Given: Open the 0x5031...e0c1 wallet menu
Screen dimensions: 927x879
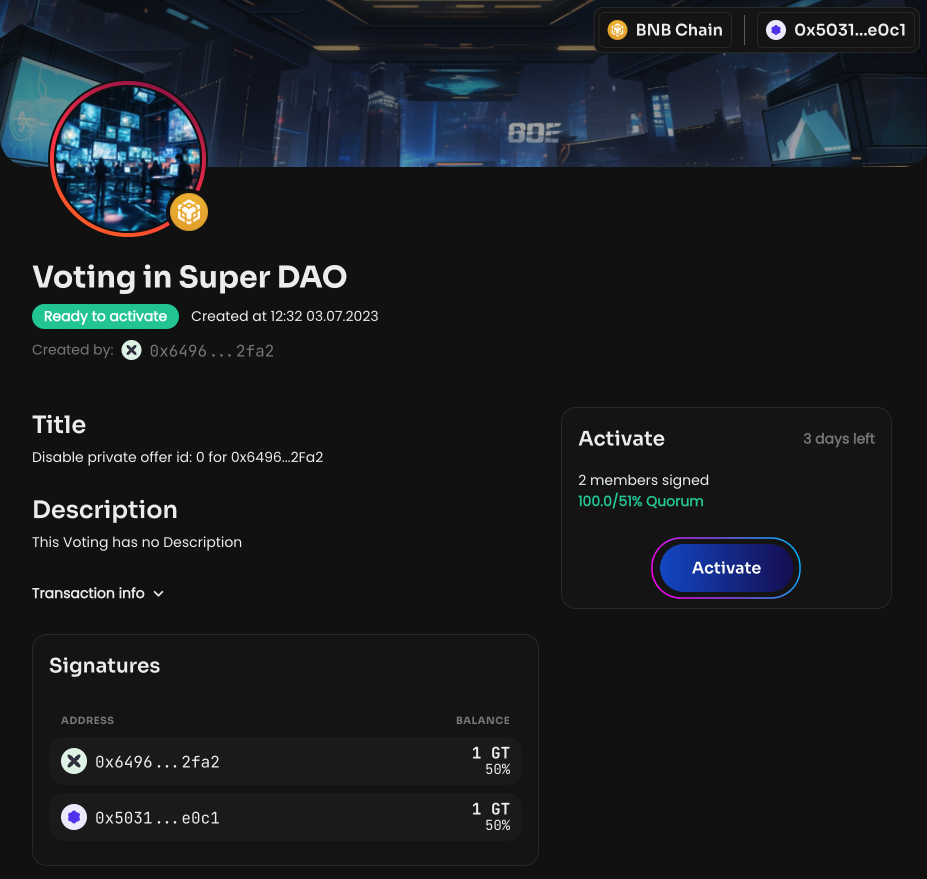Looking at the screenshot, I should (x=837, y=30).
